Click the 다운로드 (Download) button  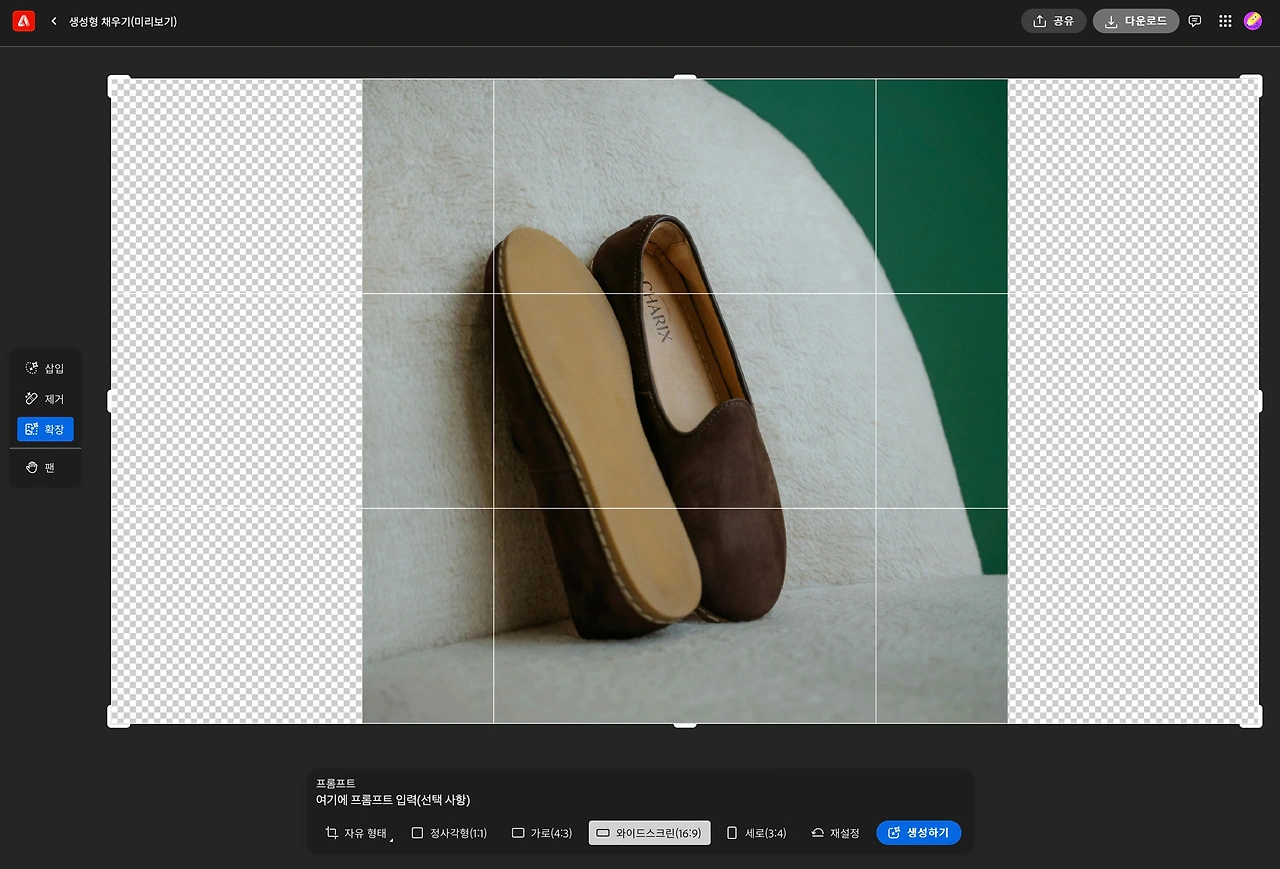pos(1135,21)
